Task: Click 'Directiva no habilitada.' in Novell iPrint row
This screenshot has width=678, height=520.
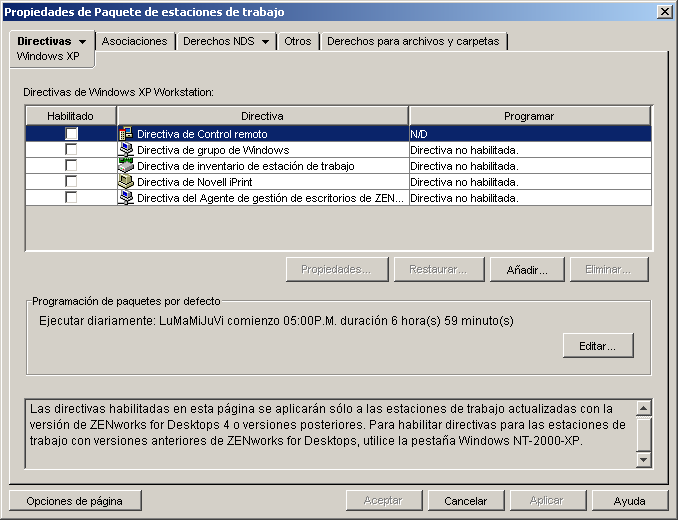Action: [464, 182]
